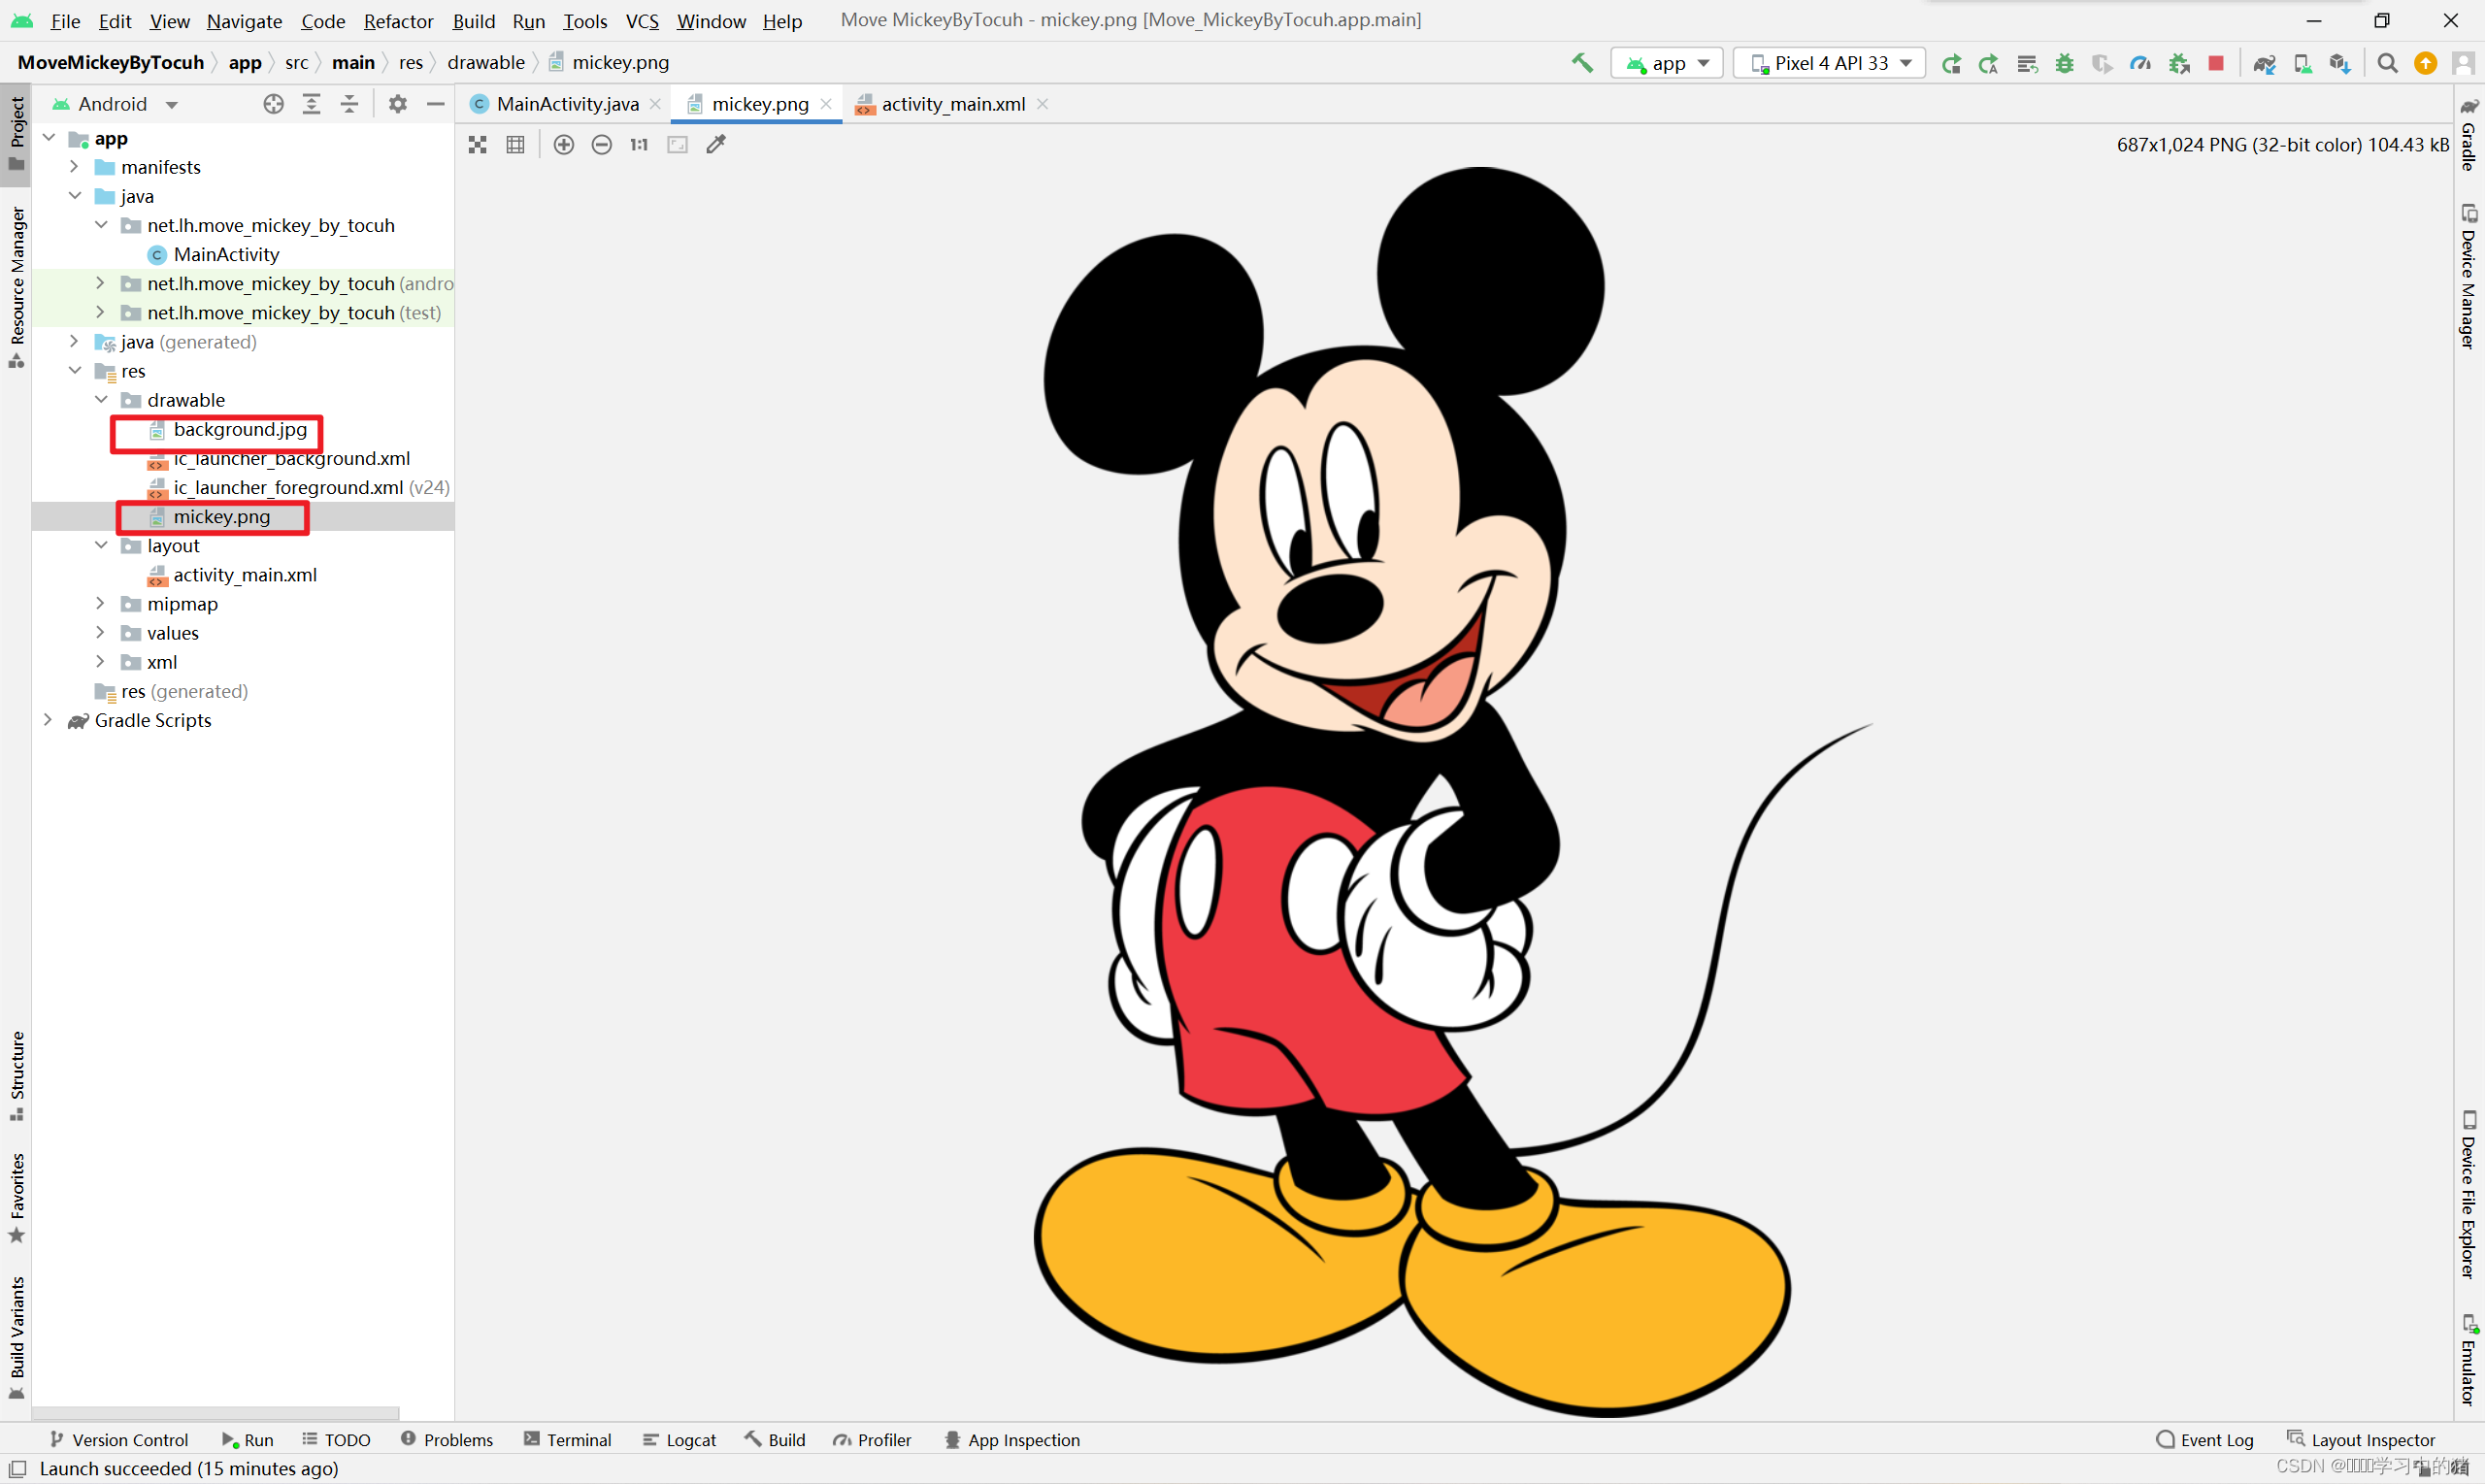Click Apply Changes and Restart Activity icon
2485x1484 pixels.
click(x=1989, y=64)
